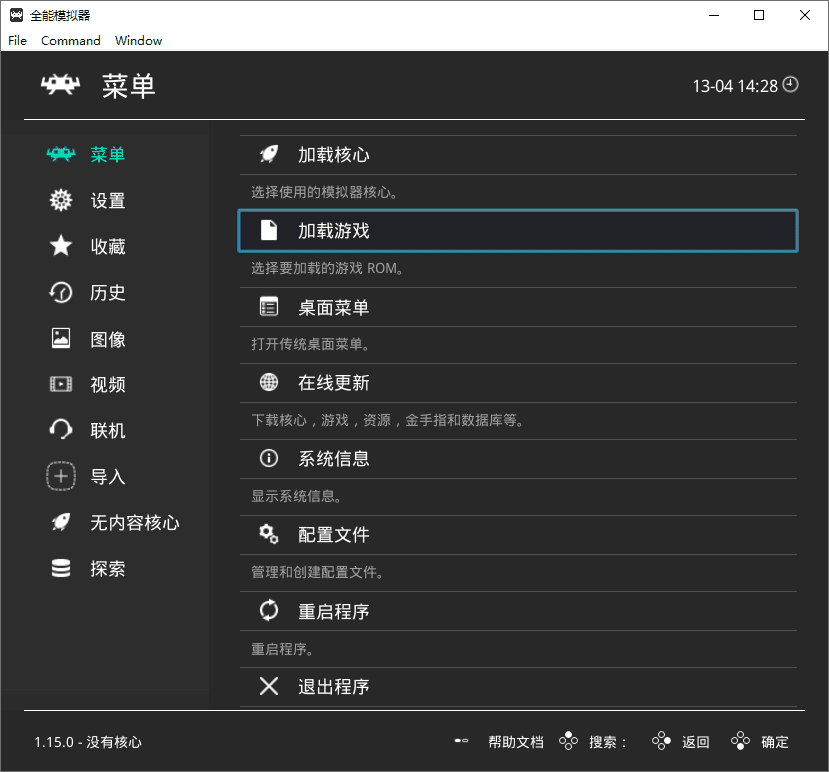829x772 pixels.
Task: Click the gamepad icon before 确定
Action: [740, 741]
